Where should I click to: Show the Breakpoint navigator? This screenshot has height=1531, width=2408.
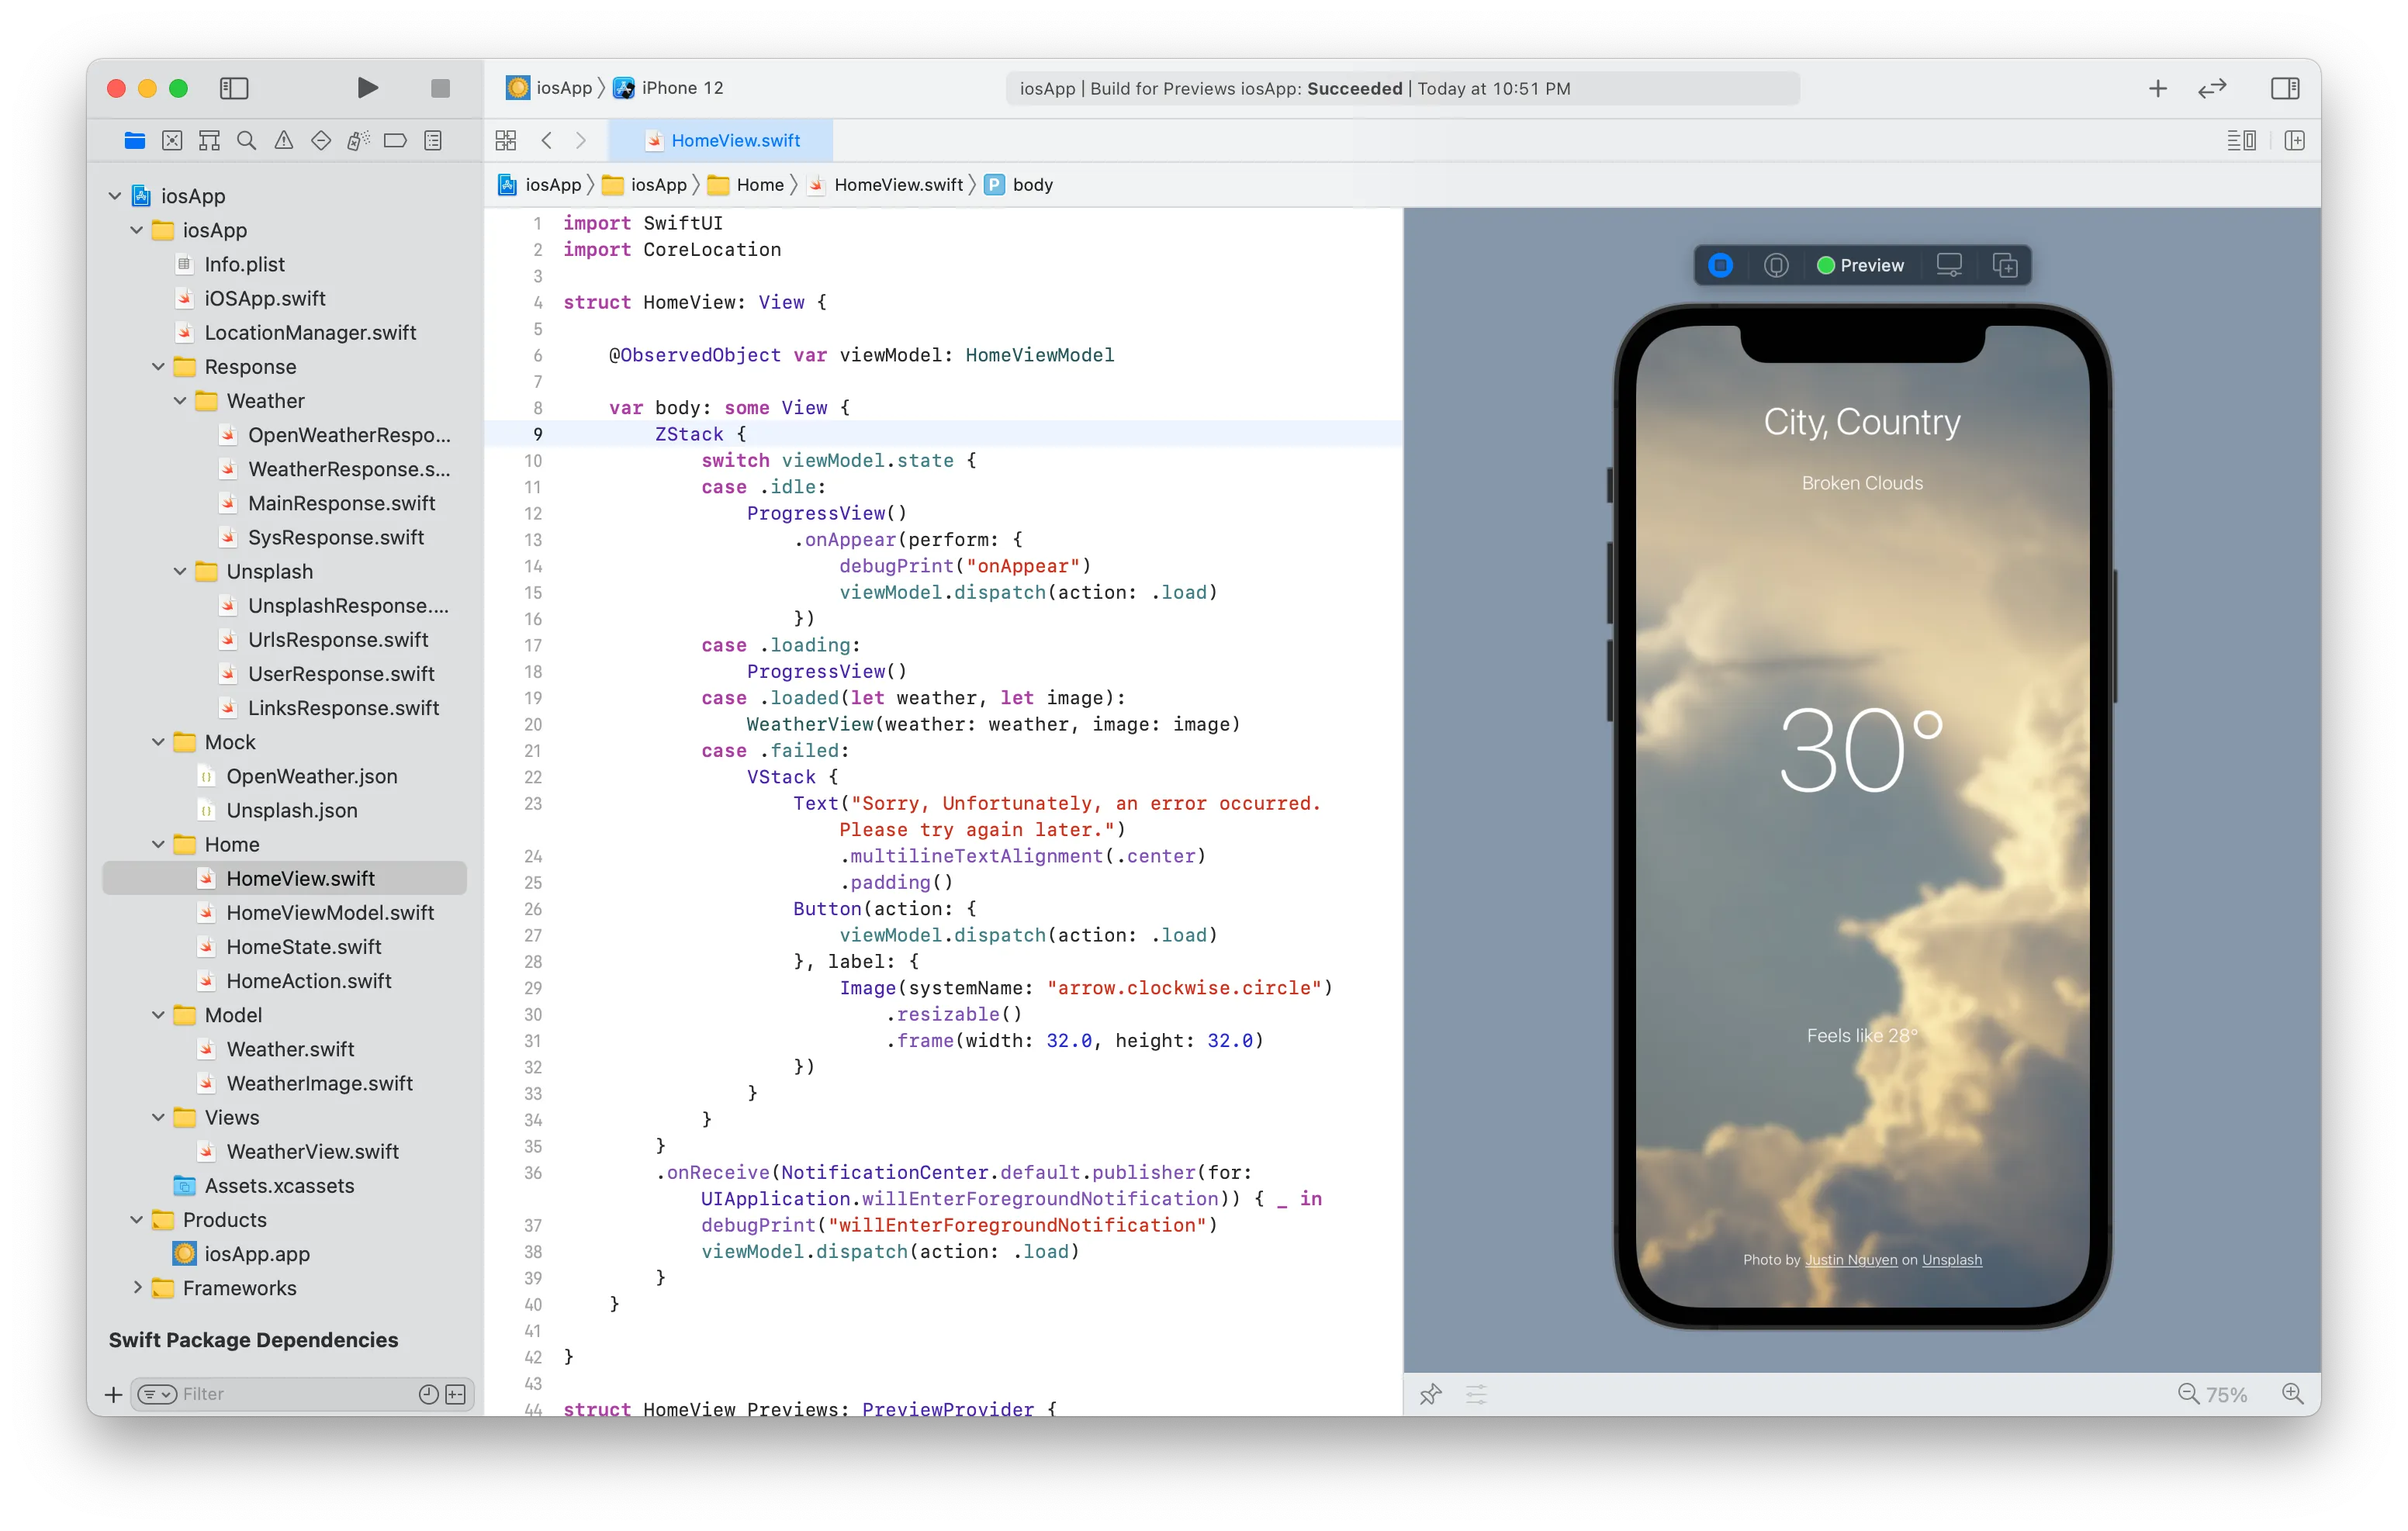coord(395,141)
